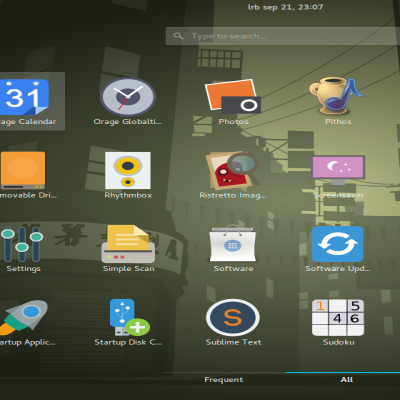Open Startup Applications rocket icon

pyautogui.click(x=24, y=317)
